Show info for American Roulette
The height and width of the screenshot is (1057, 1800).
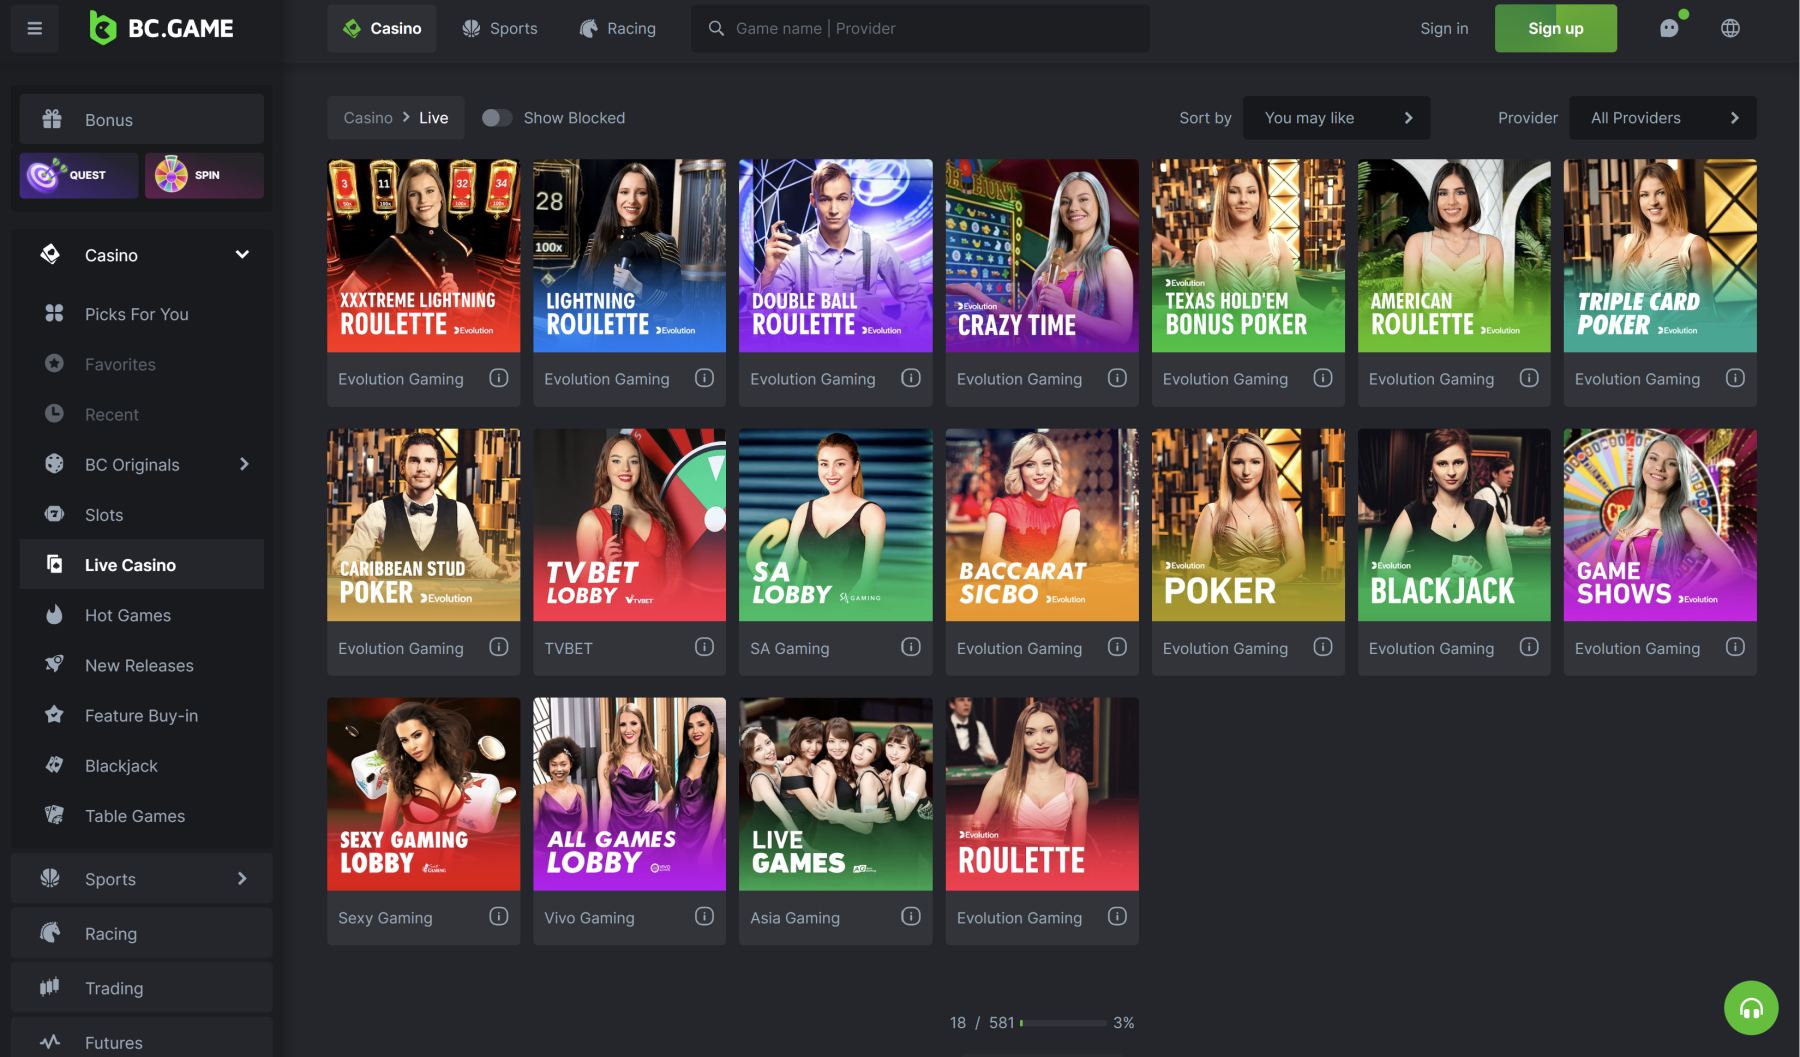tap(1529, 378)
